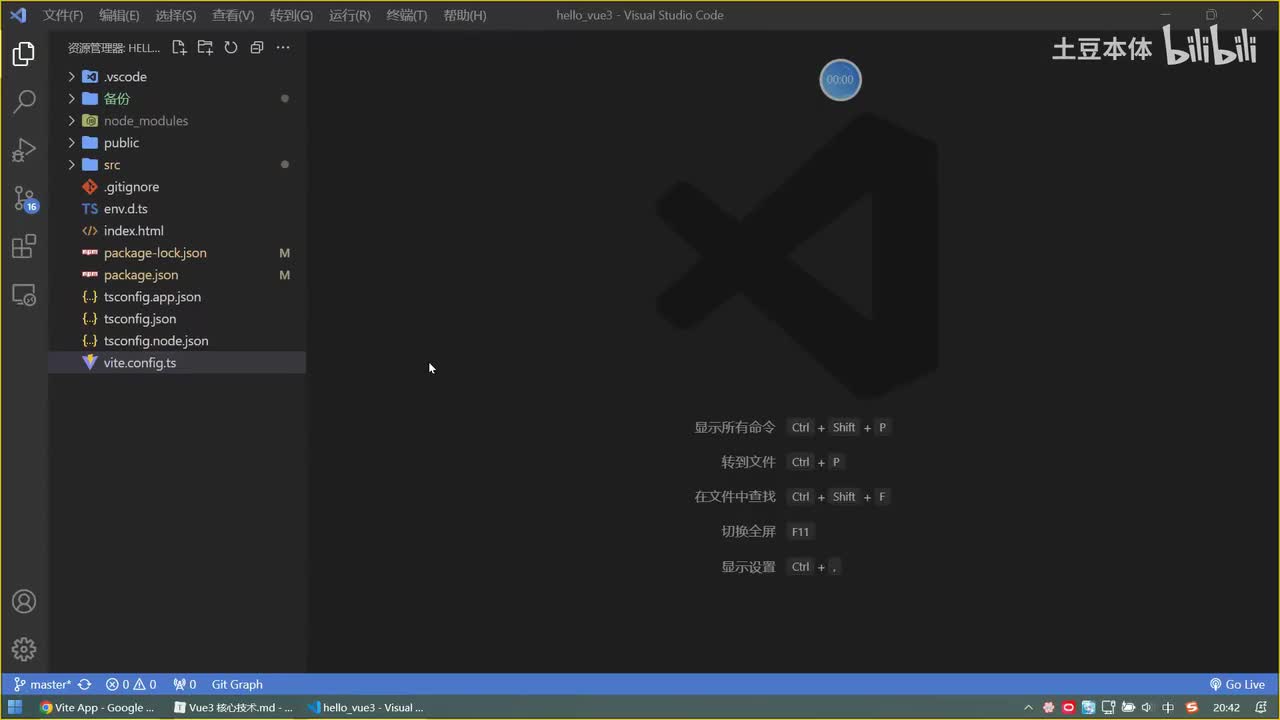Open the 文件(F) menu
The image size is (1280, 720).
click(x=63, y=15)
